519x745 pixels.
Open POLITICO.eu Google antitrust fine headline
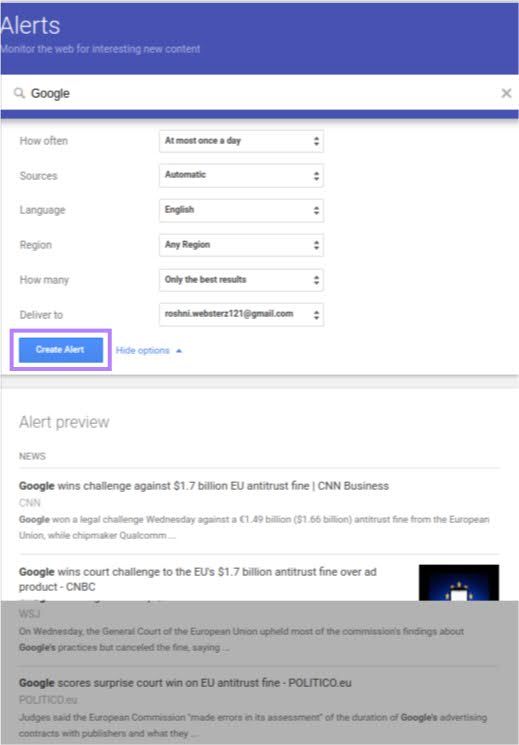[185, 683]
